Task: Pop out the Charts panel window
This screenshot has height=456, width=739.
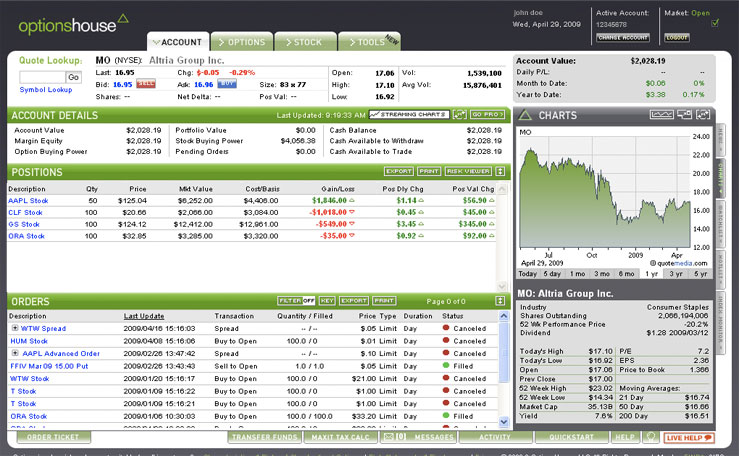Action: pos(703,114)
